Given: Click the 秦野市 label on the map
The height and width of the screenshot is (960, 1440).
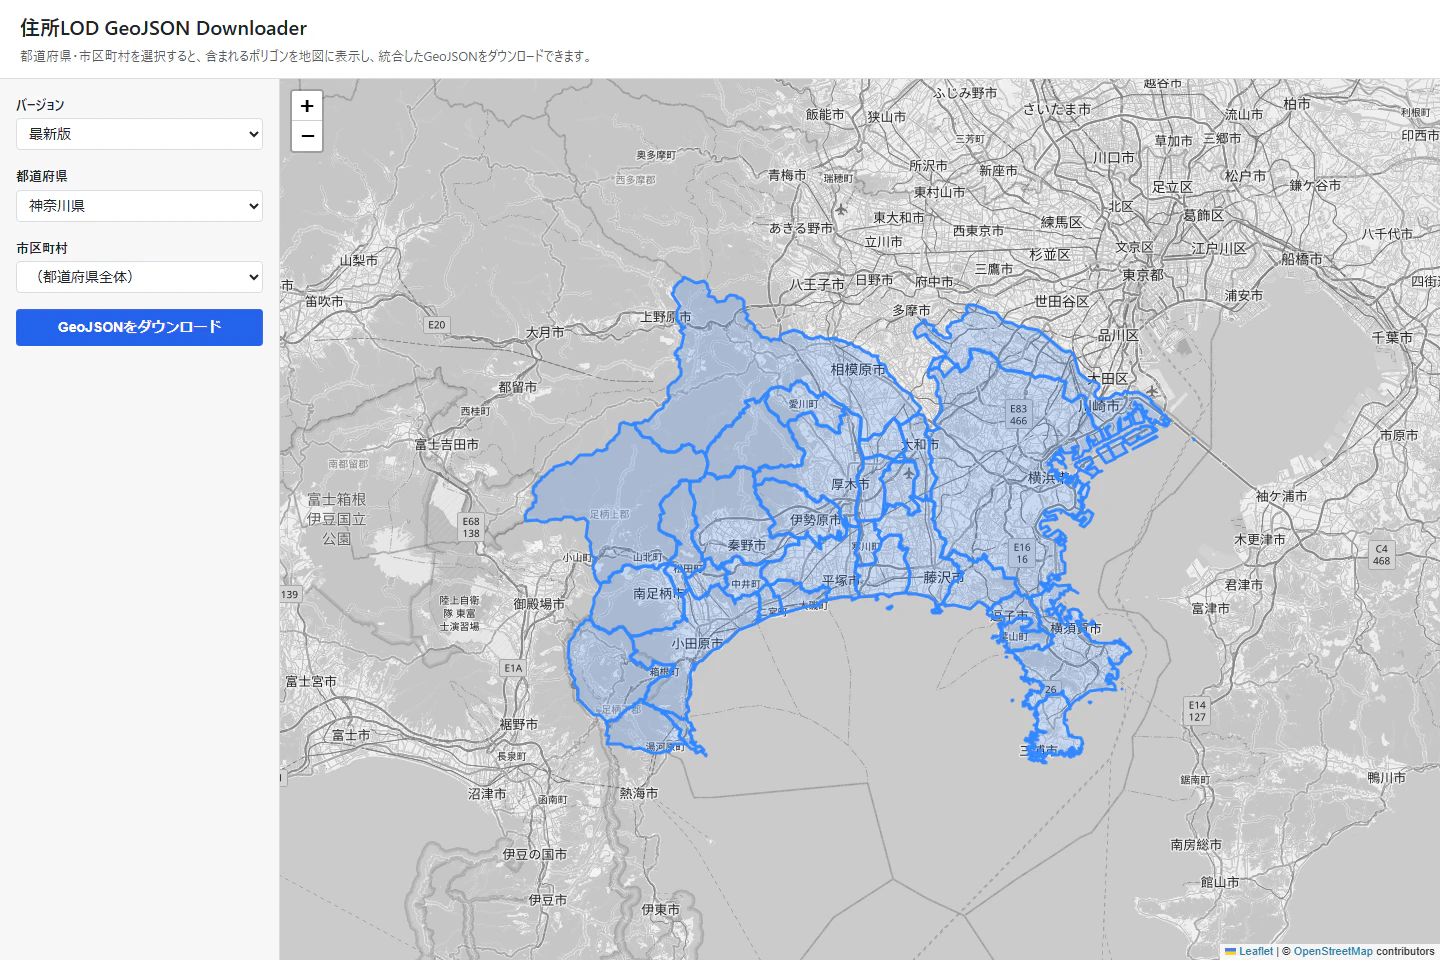Looking at the screenshot, I should tap(747, 546).
